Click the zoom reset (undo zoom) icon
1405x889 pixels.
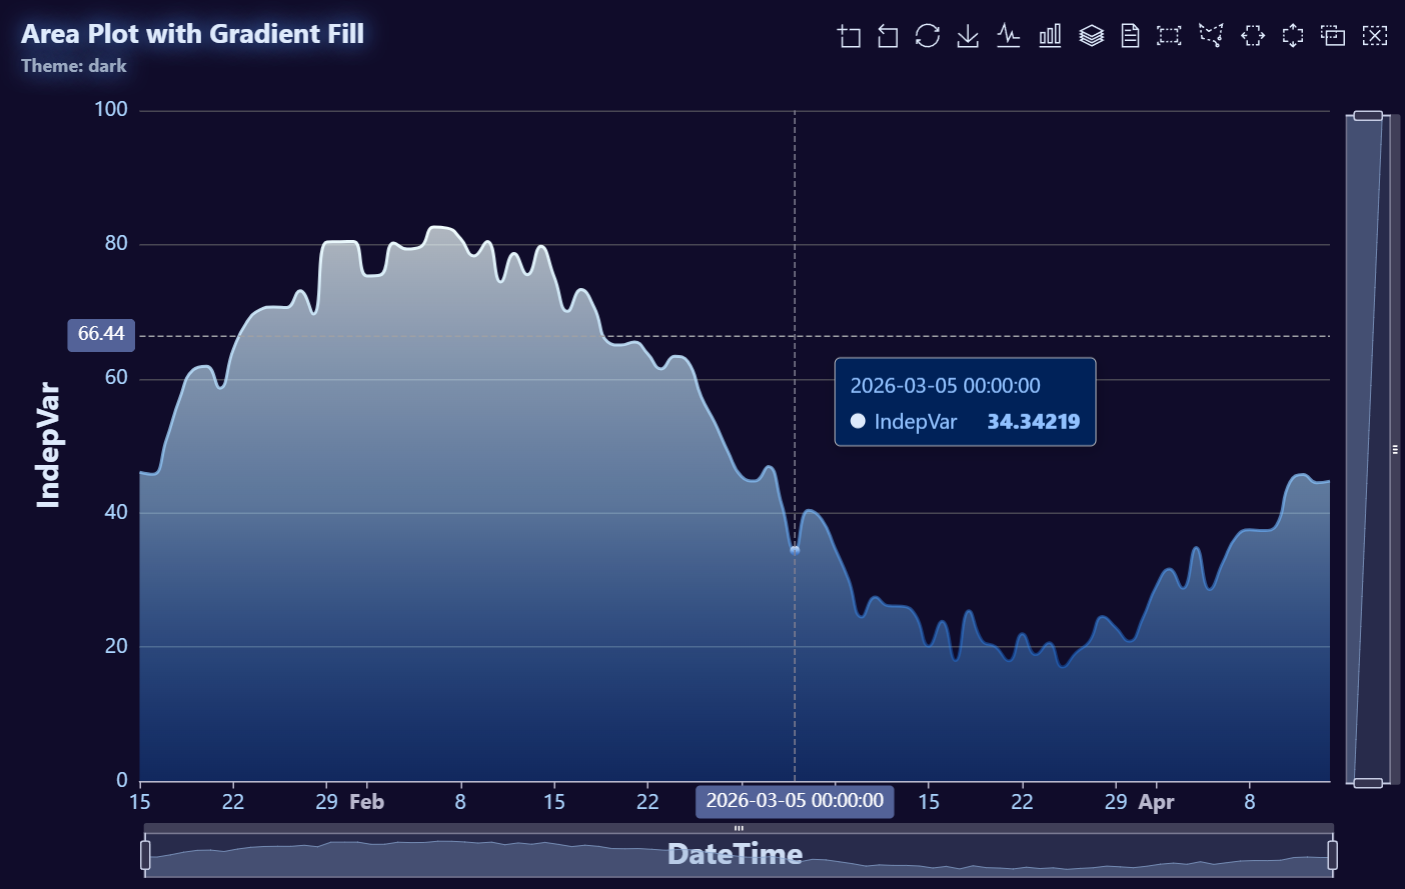[888, 36]
